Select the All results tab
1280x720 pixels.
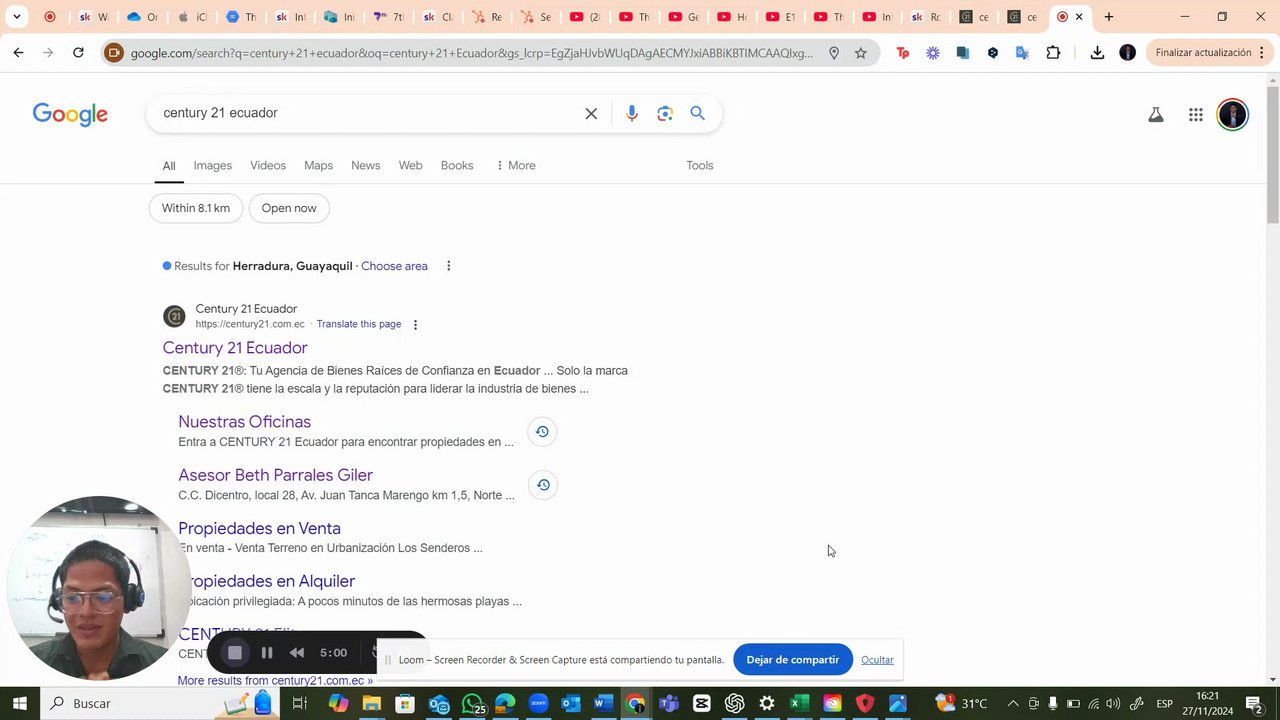[169, 166]
